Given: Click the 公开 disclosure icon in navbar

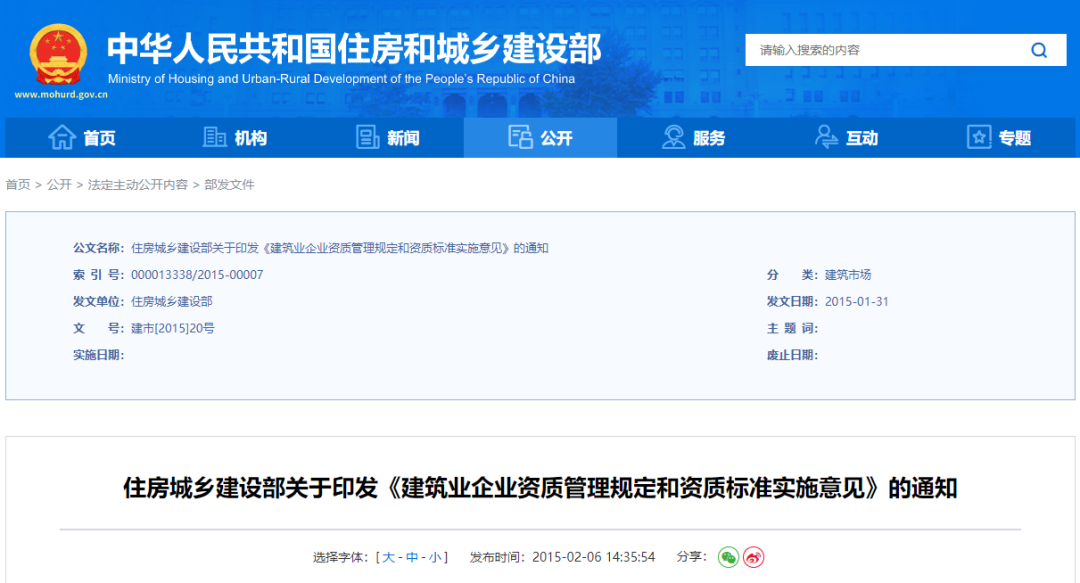Looking at the screenshot, I should (x=520, y=137).
